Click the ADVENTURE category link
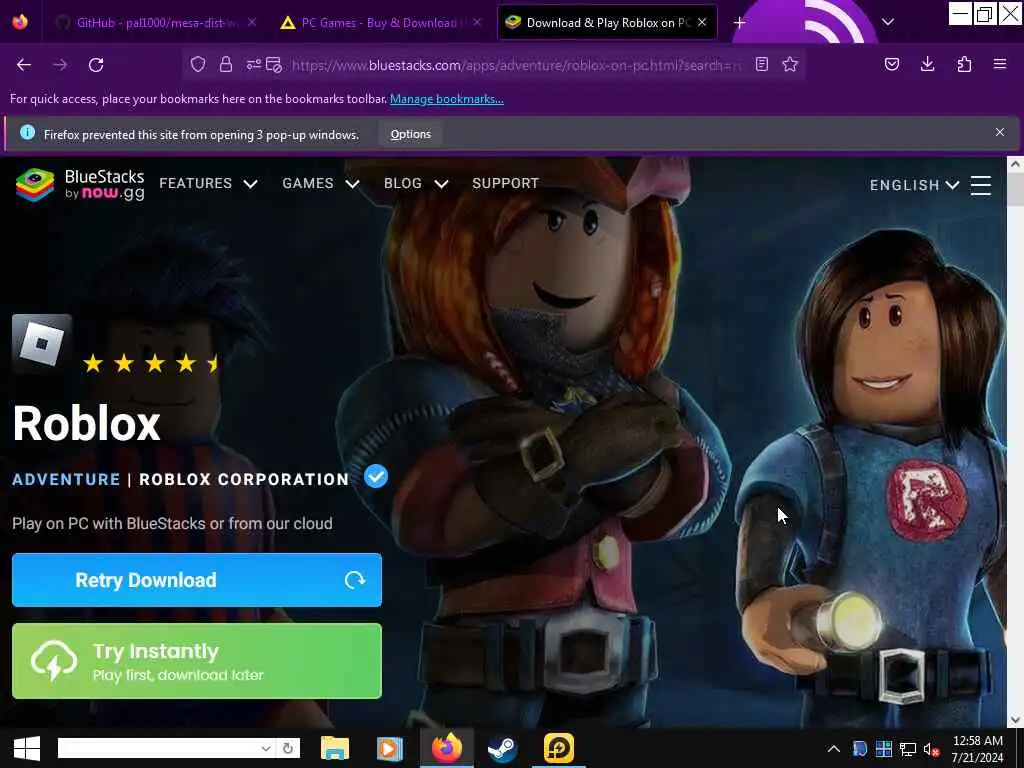The width and height of the screenshot is (1024, 768). pyautogui.click(x=67, y=479)
